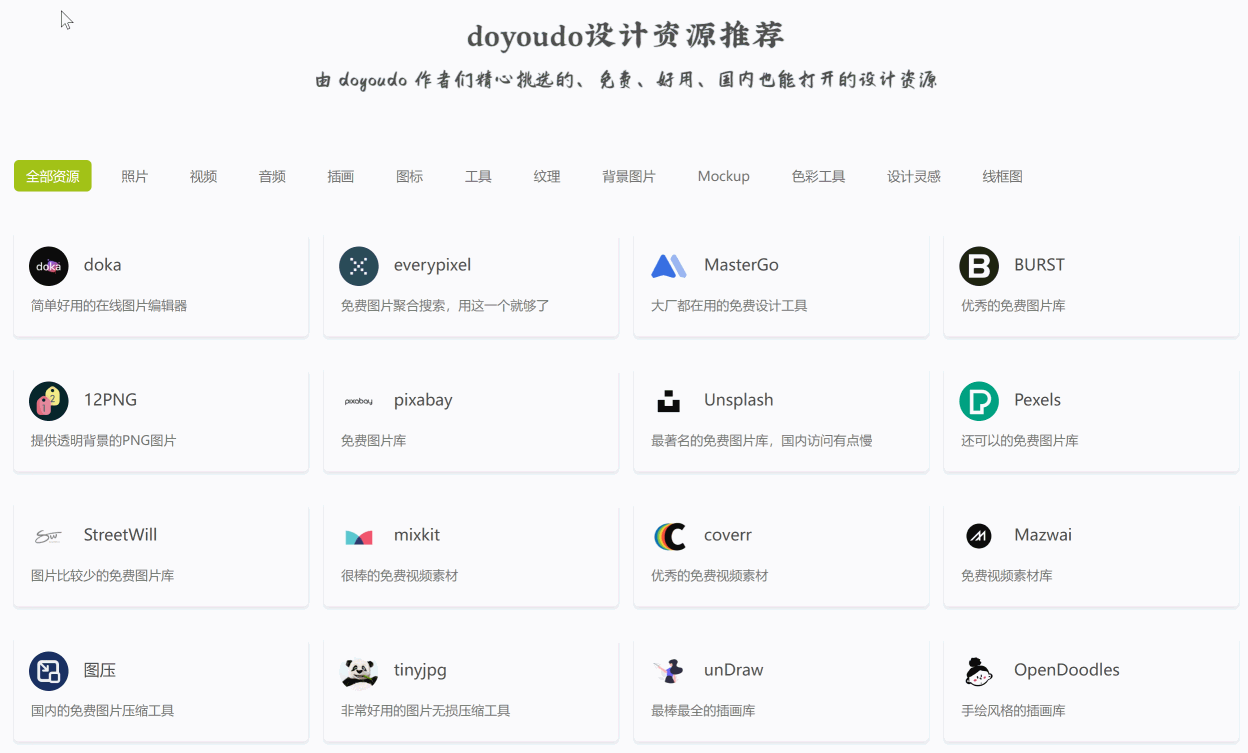
Task: Open the pixabay title link
Action: tap(423, 400)
